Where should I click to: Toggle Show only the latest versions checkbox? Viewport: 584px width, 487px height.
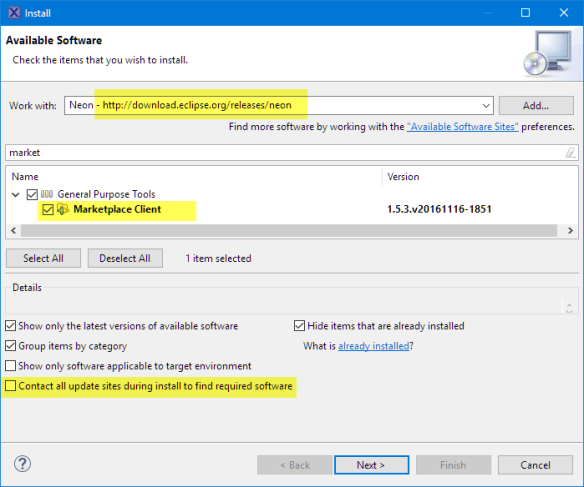click(10, 326)
